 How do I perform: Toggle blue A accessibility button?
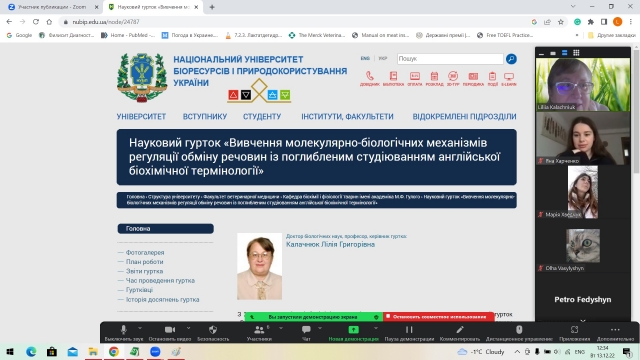272,95
